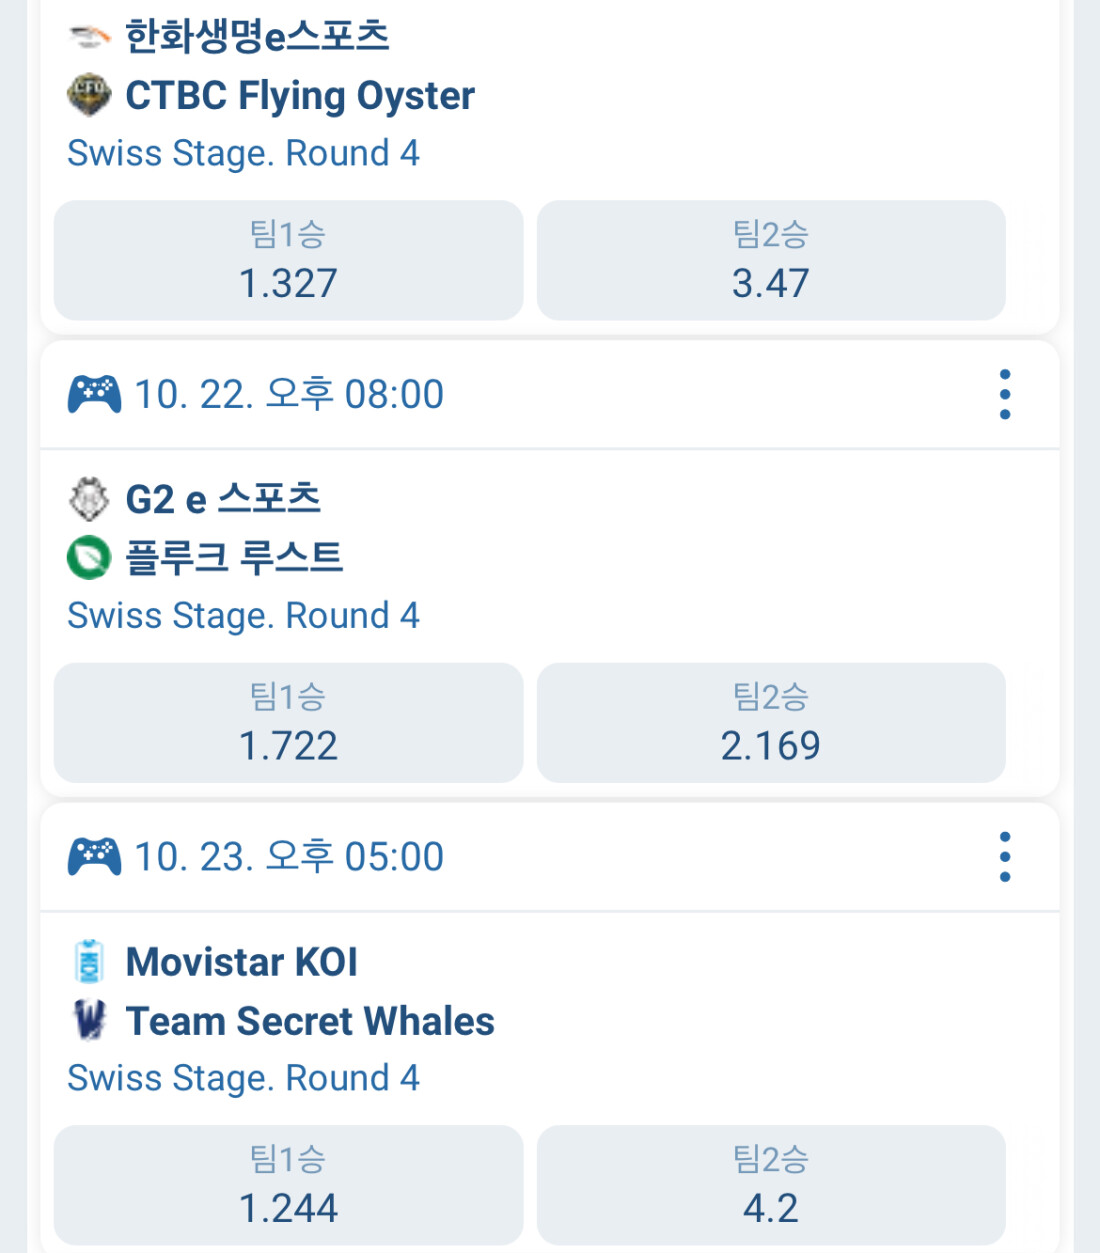Click the gamepad icon beside 10. 22.

(94, 394)
